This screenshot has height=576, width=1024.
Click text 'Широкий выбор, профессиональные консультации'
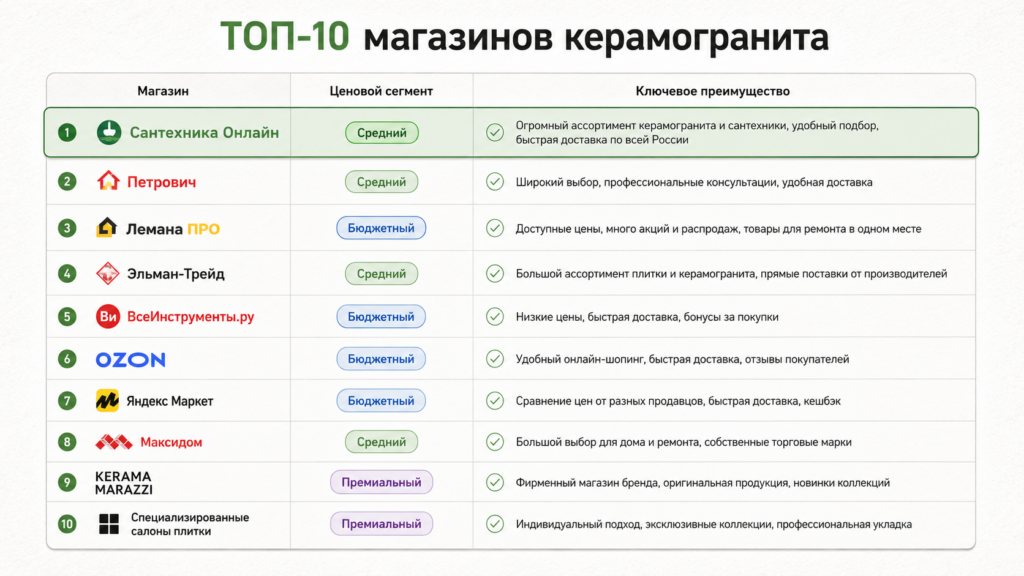646,182
